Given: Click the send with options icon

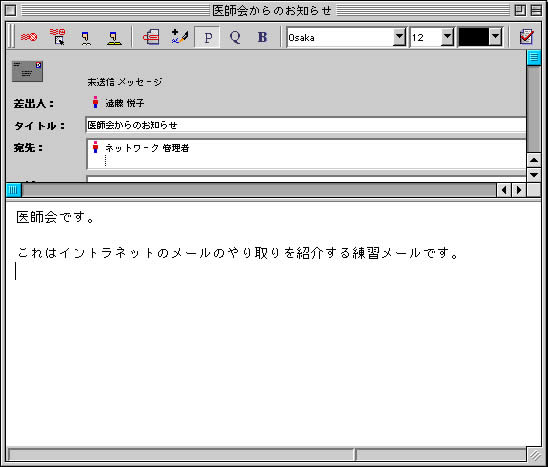Looking at the screenshot, I should [x=57, y=37].
